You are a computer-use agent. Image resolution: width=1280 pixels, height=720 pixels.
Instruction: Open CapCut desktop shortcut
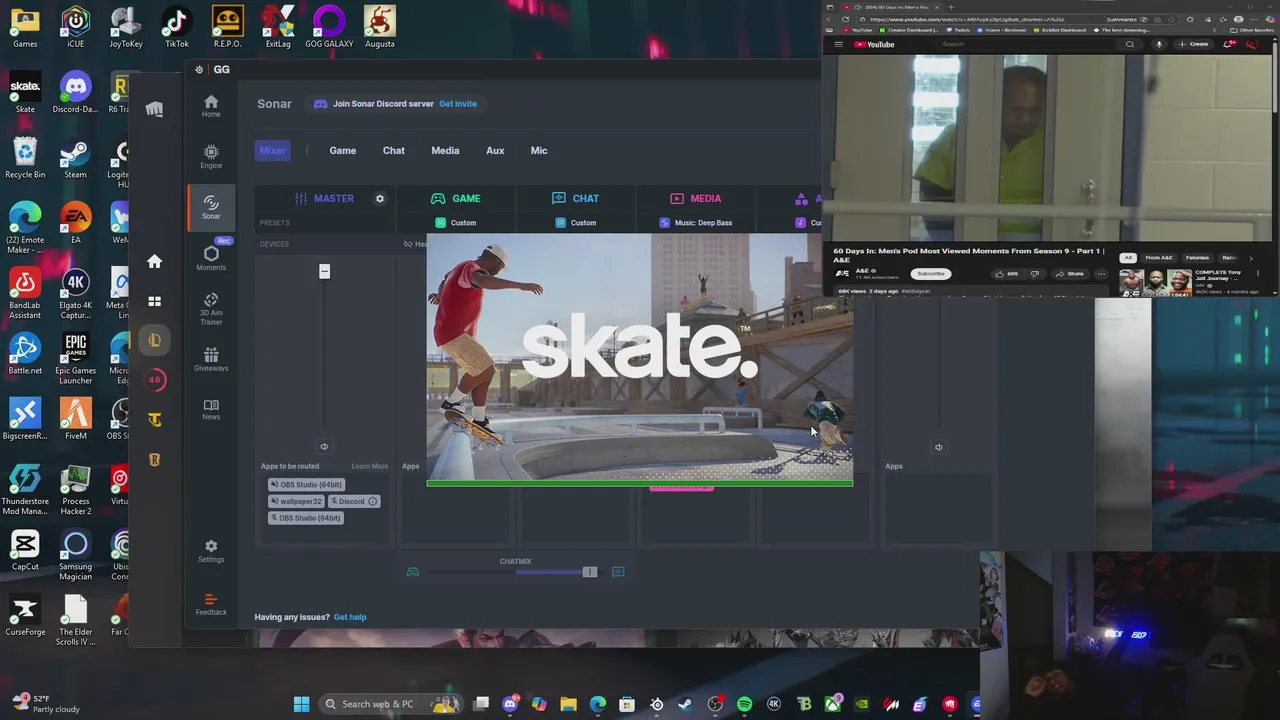pos(25,551)
